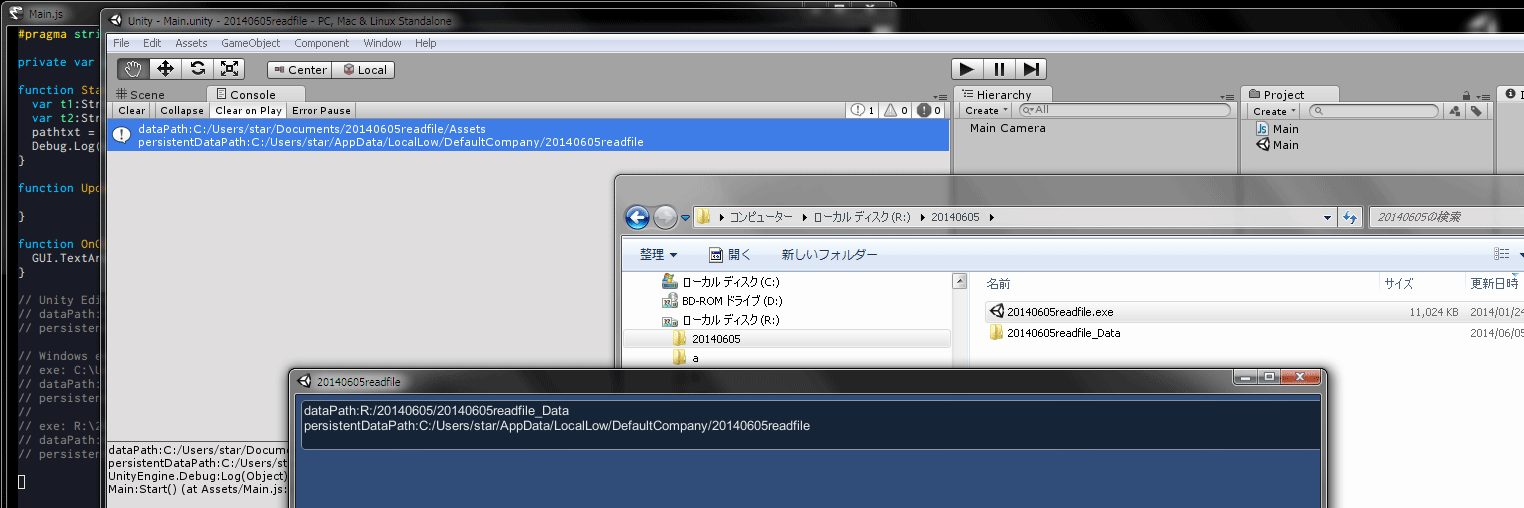Click Search by Label icon in Project
Screen dimensions: 1524x508
coord(1475,111)
